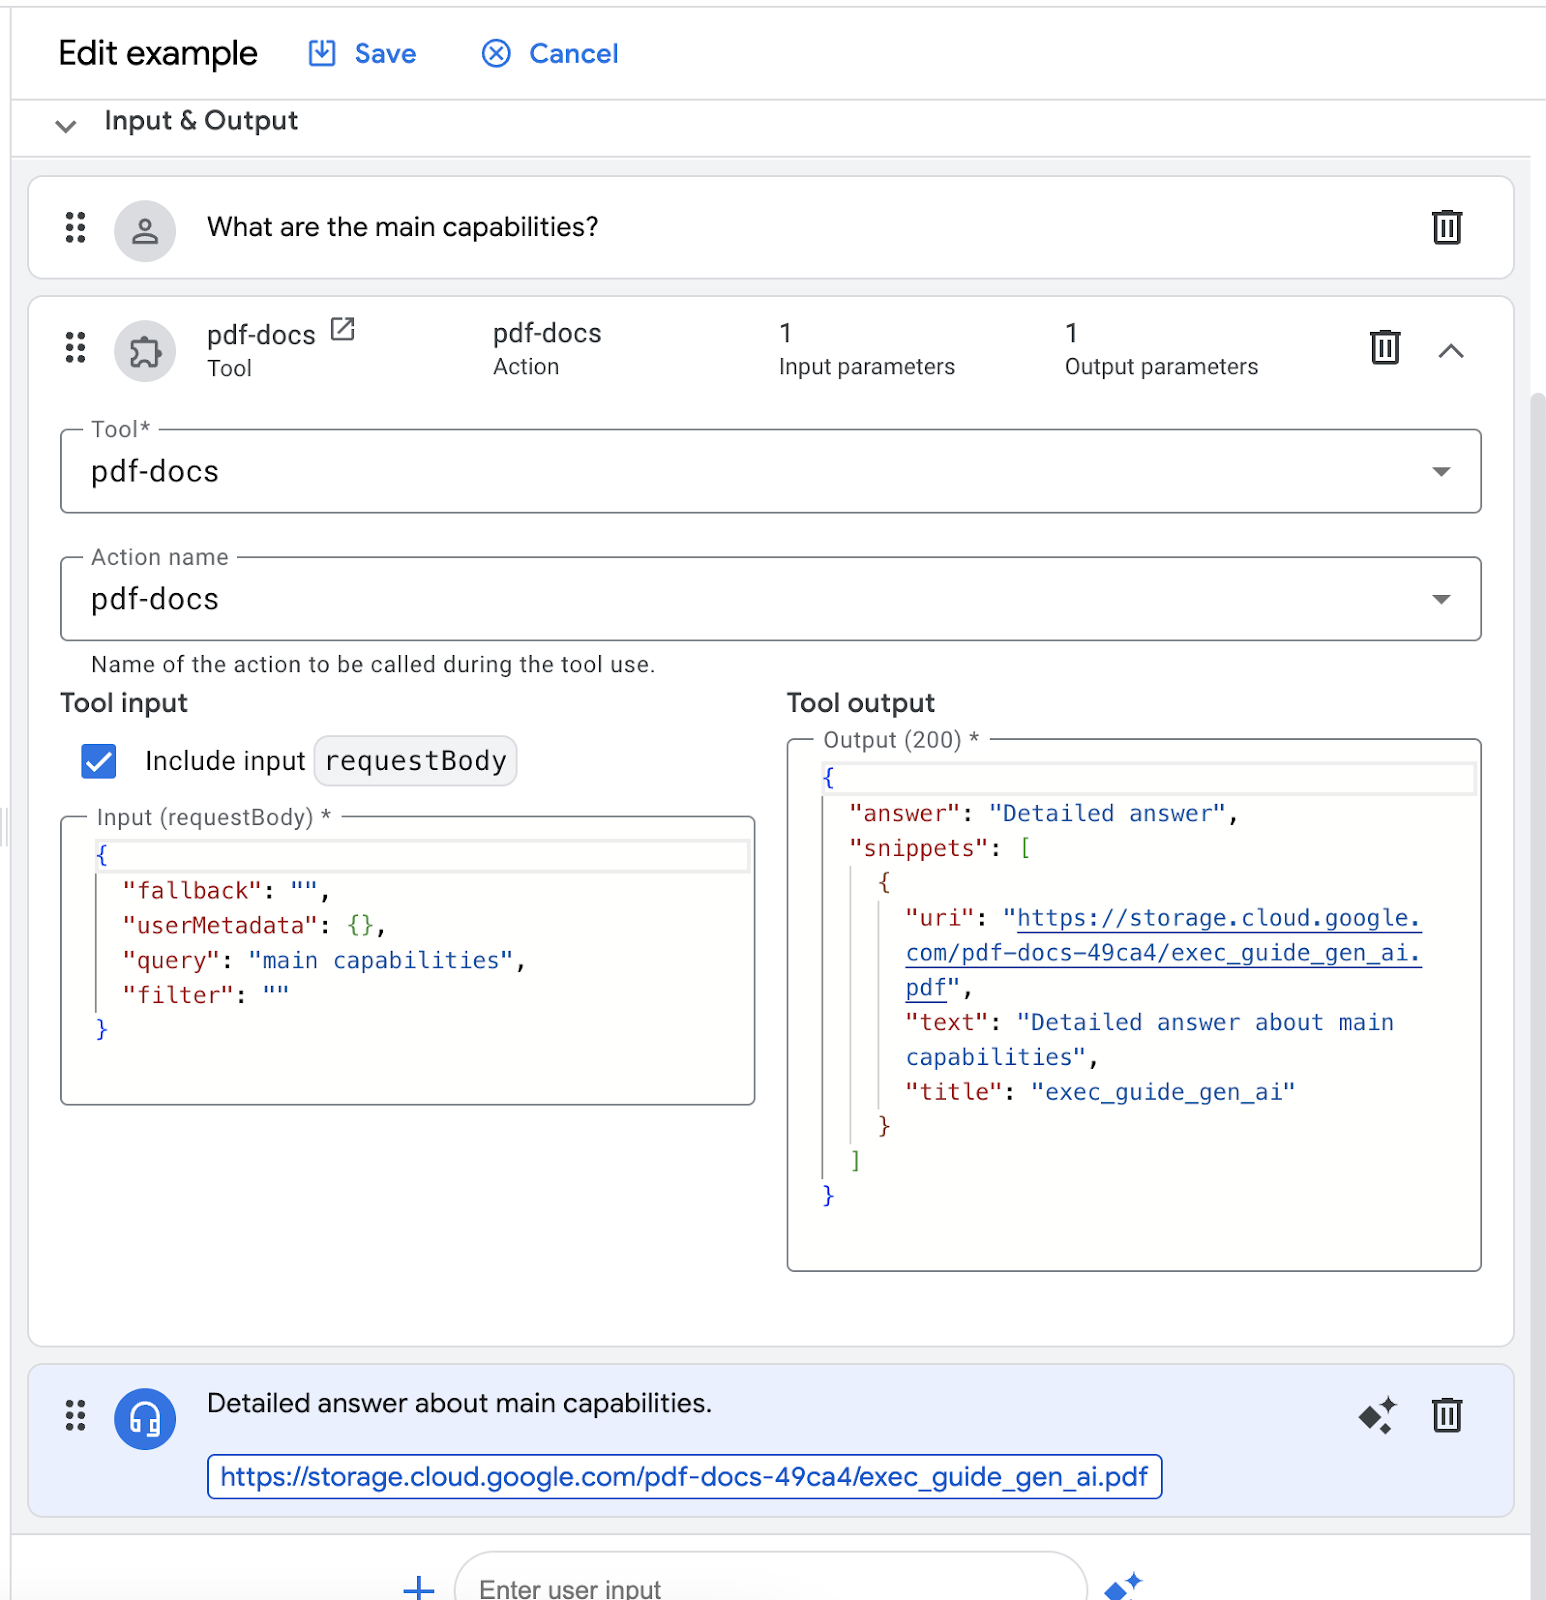
Task: Open the Action name dropdown
Action: [771, 599]
